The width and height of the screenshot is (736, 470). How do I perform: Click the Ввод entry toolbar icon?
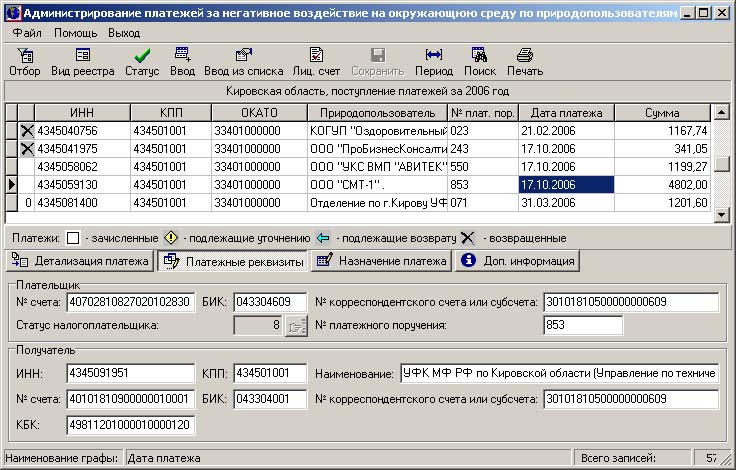(x=182, y=61)
